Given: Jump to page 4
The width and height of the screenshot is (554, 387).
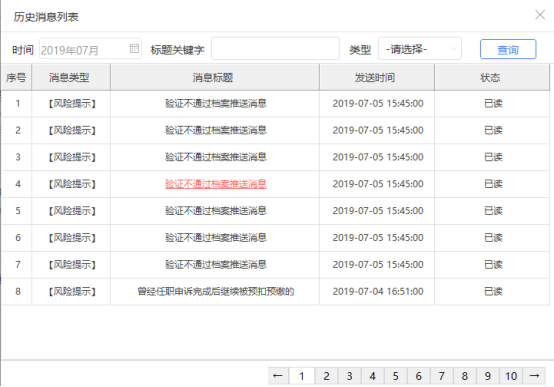Looking at the screenshot, I should pyautogui.click(x=372, y=376).
